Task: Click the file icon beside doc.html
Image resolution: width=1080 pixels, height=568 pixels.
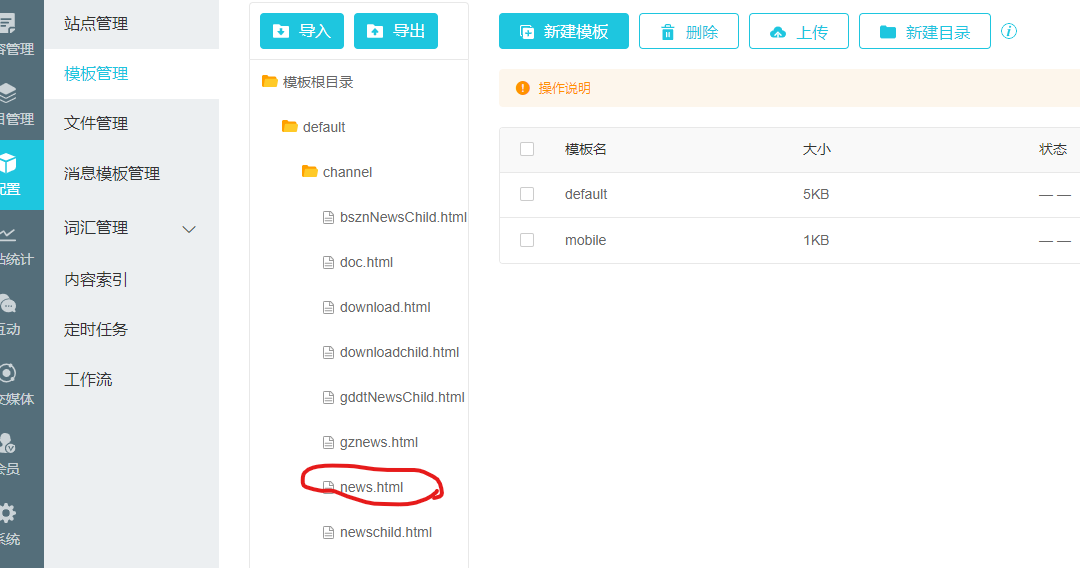Action: click(328, 262)
